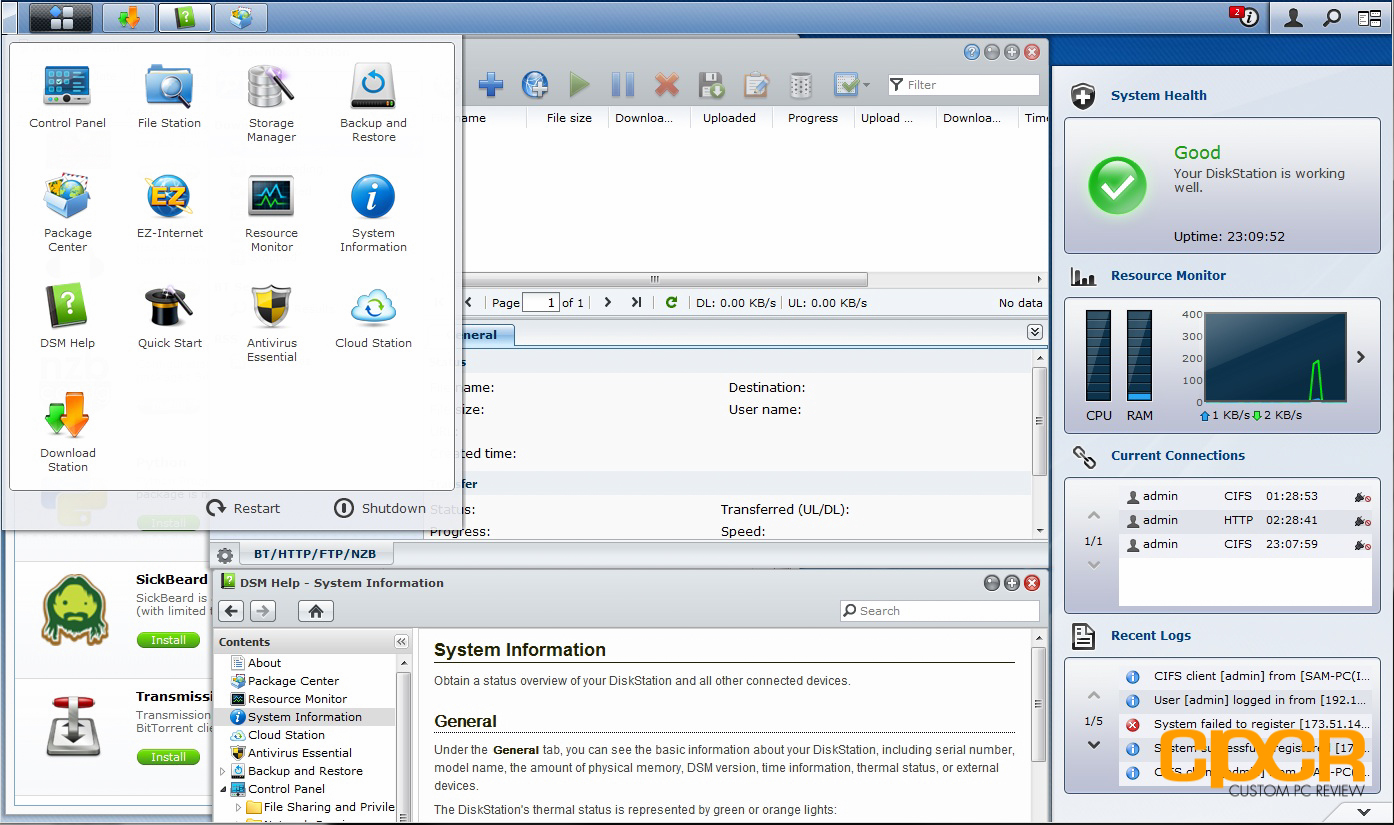Open Cloud Station app
Viewport: 1394px width, 825px height.
pyautogui.click(x=373, y=316)
